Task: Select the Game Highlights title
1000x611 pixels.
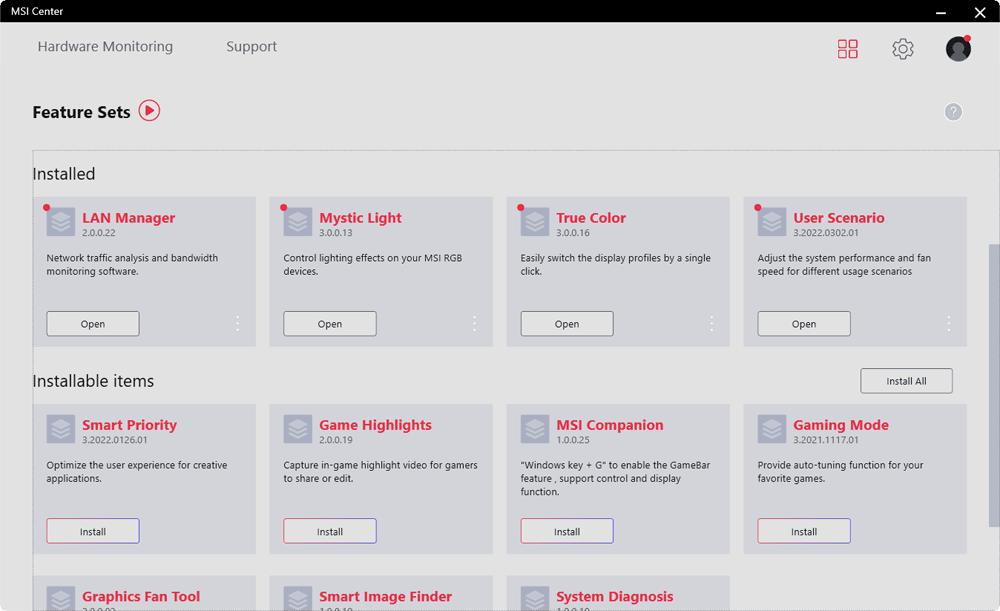Action: coord(375,425)
